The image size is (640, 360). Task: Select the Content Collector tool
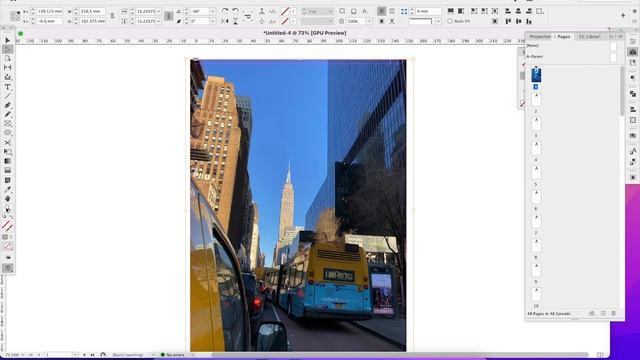[x=7, y=77]
